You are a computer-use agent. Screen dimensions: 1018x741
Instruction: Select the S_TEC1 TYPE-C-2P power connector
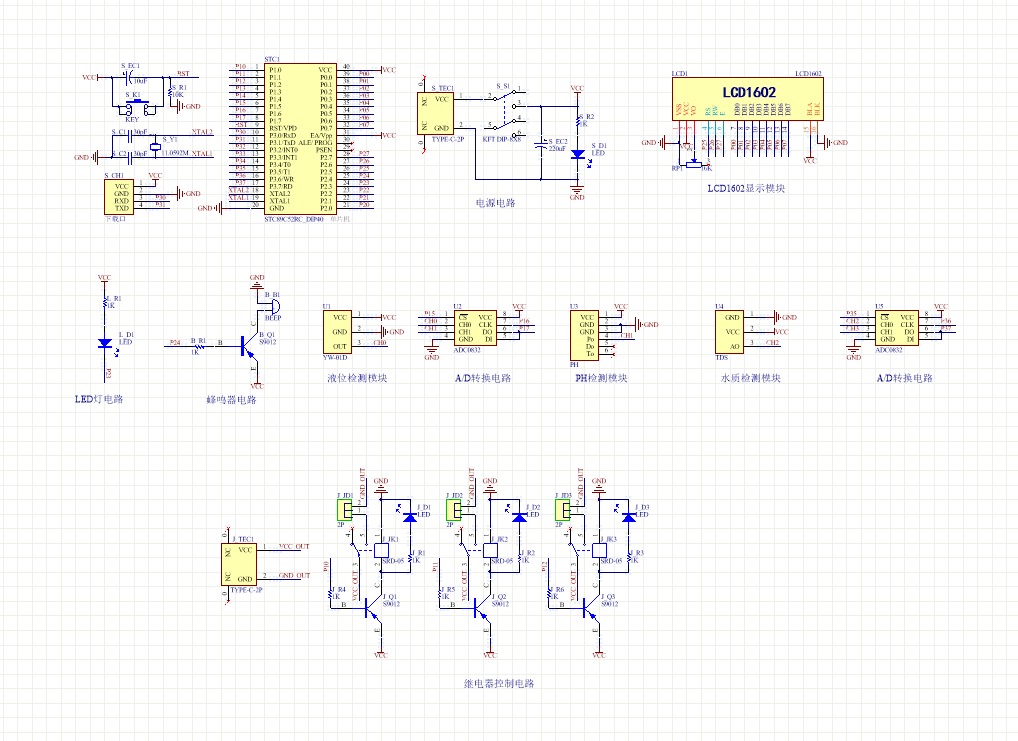coord(436,112)
